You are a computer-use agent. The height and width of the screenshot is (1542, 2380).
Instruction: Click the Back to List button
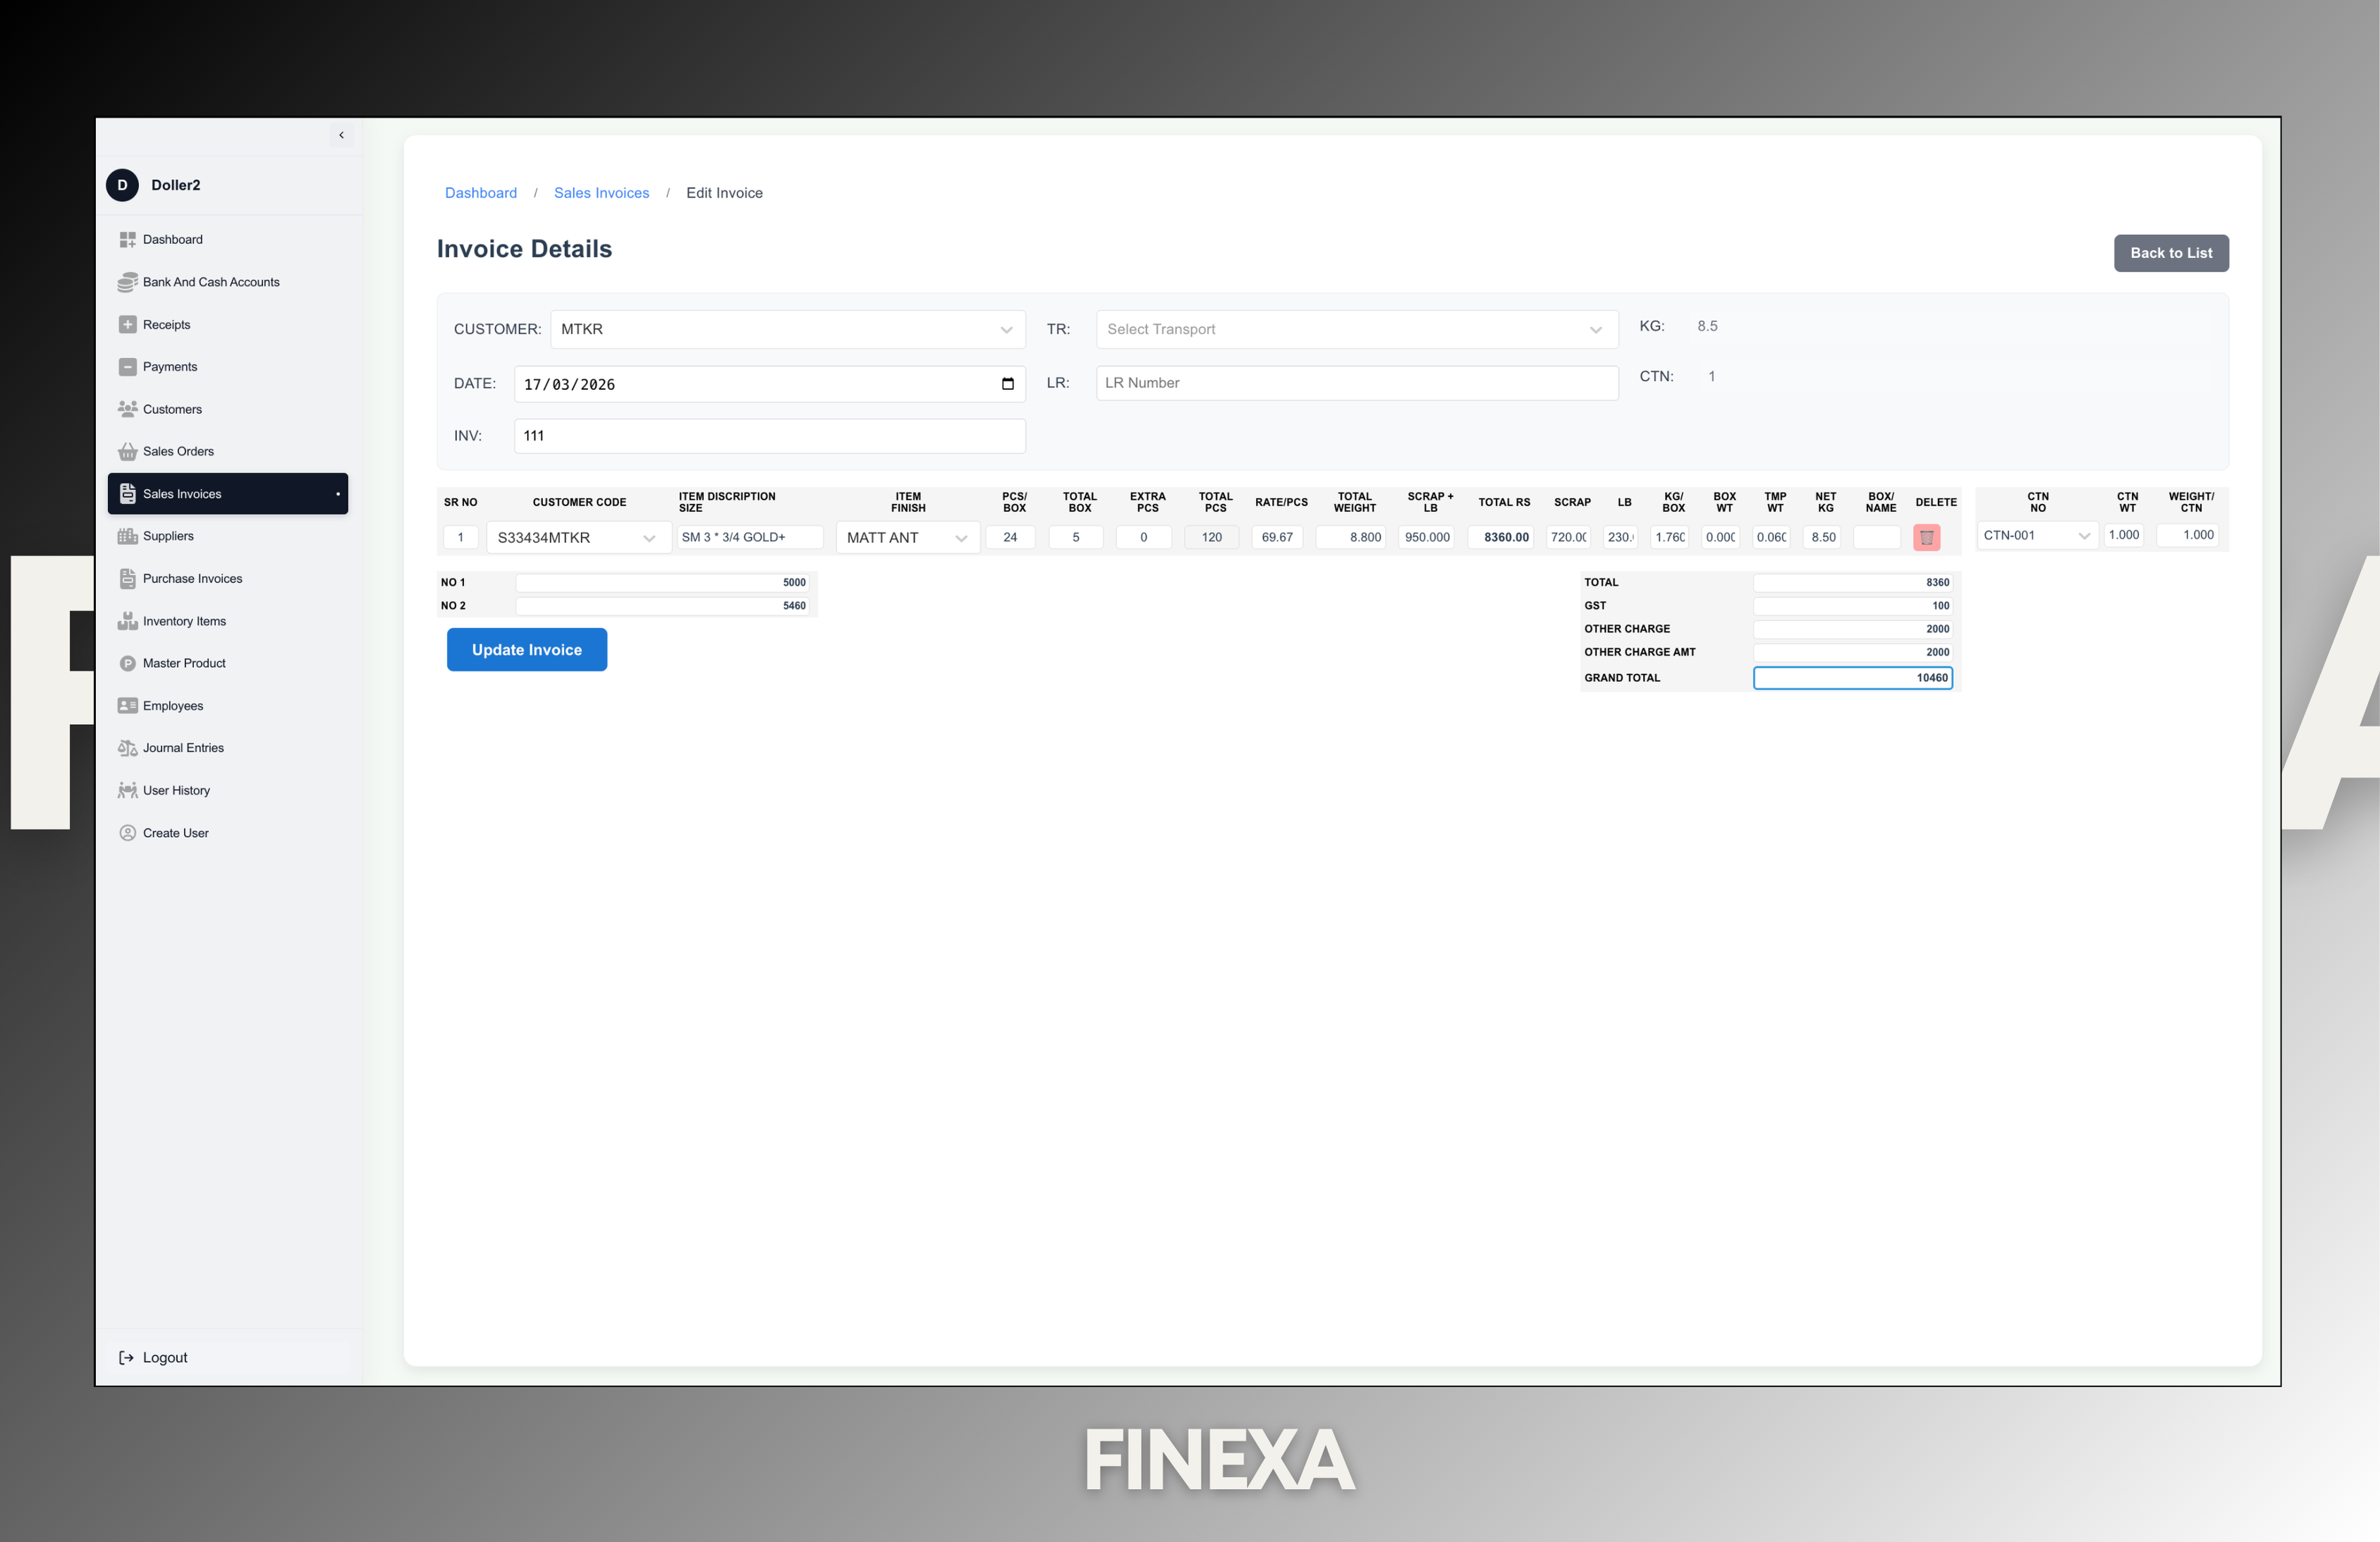tap(2171, 253)
